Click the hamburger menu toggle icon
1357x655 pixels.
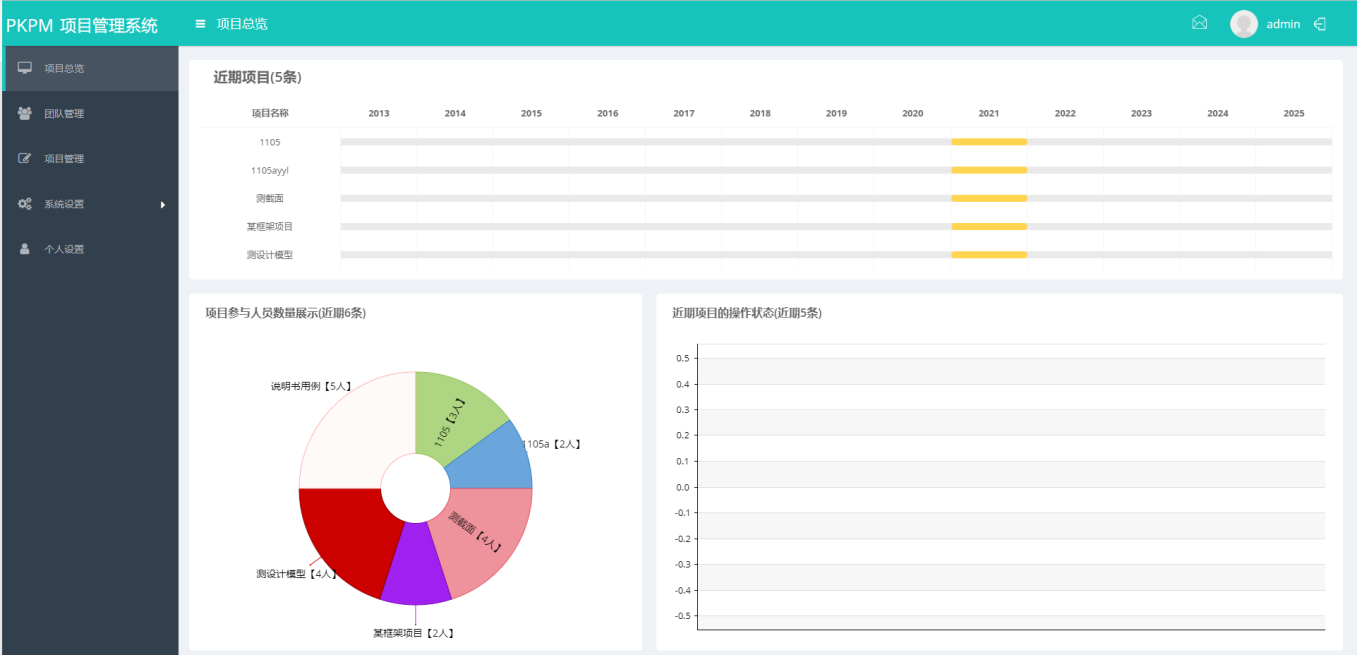click(200, 24)
